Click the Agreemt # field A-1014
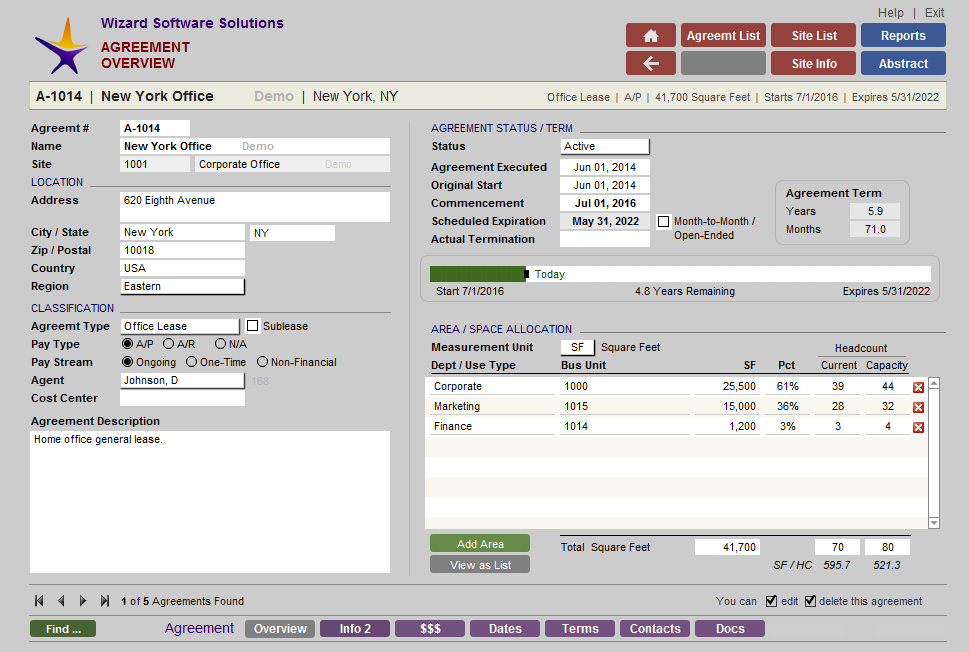 154,128
